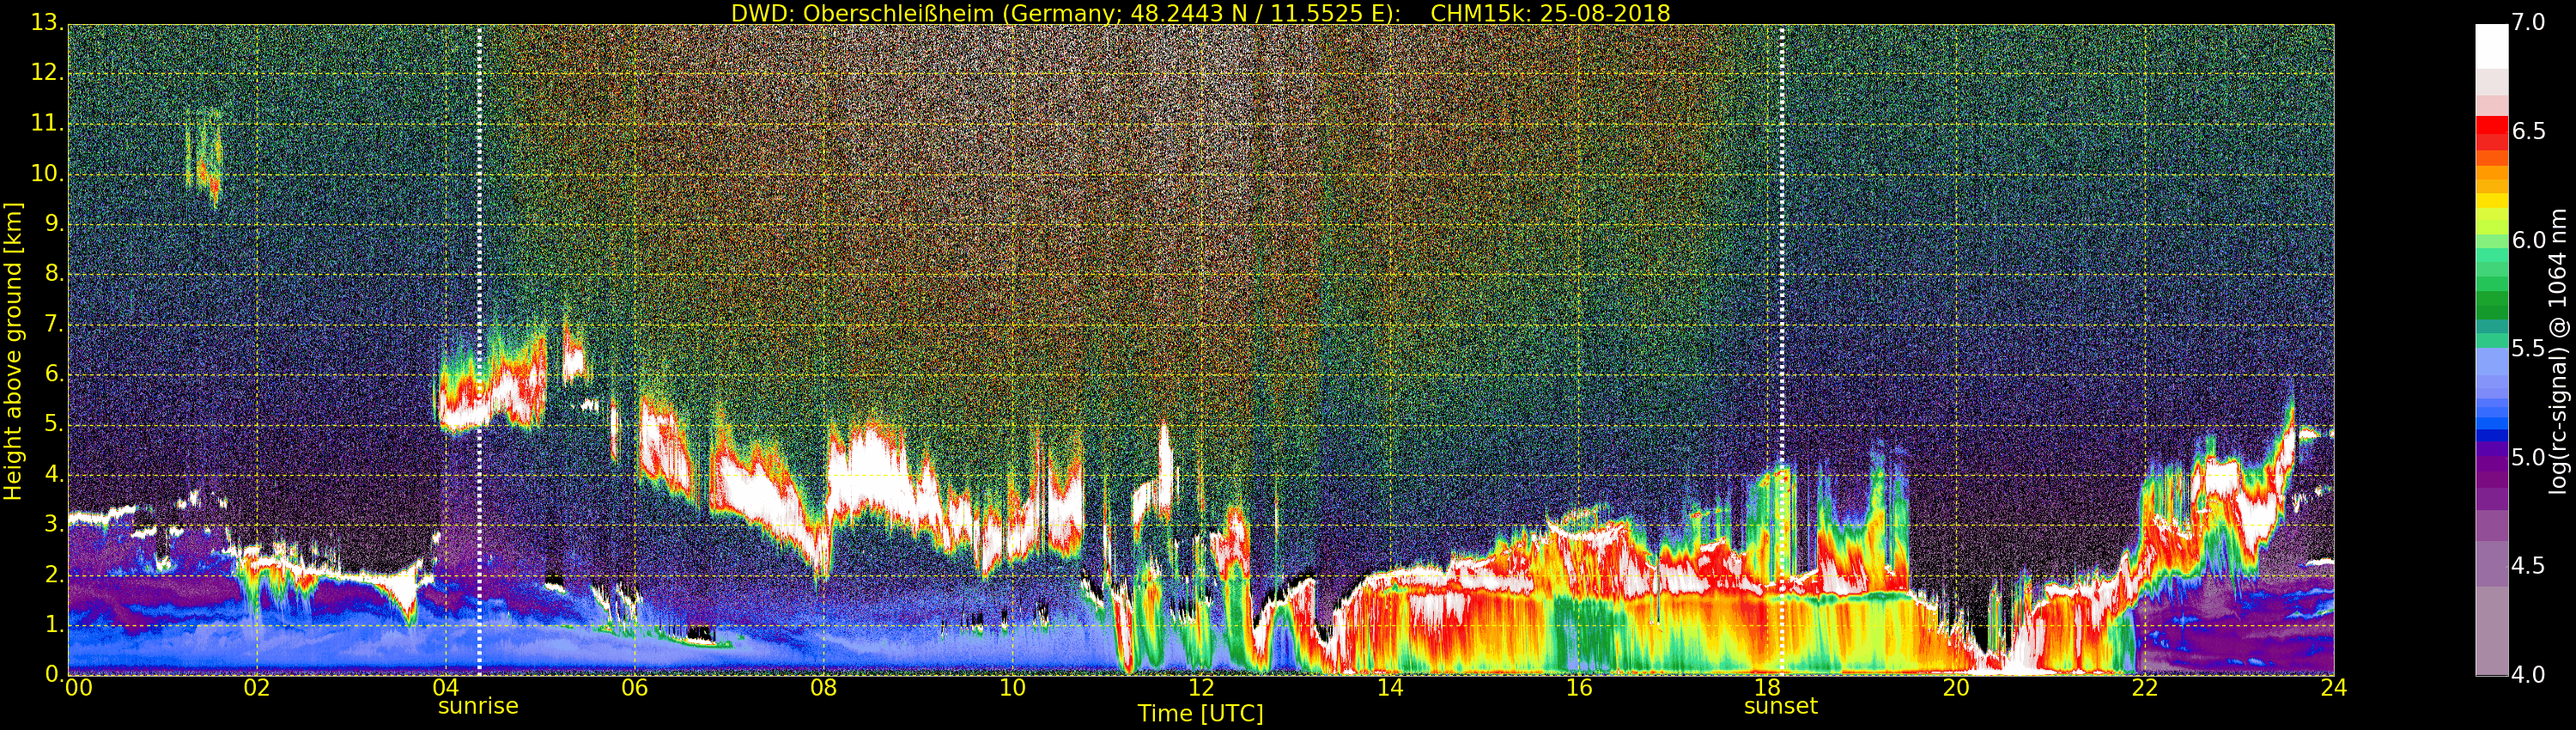Click the time axis tick label 12

coord(1201,688)
